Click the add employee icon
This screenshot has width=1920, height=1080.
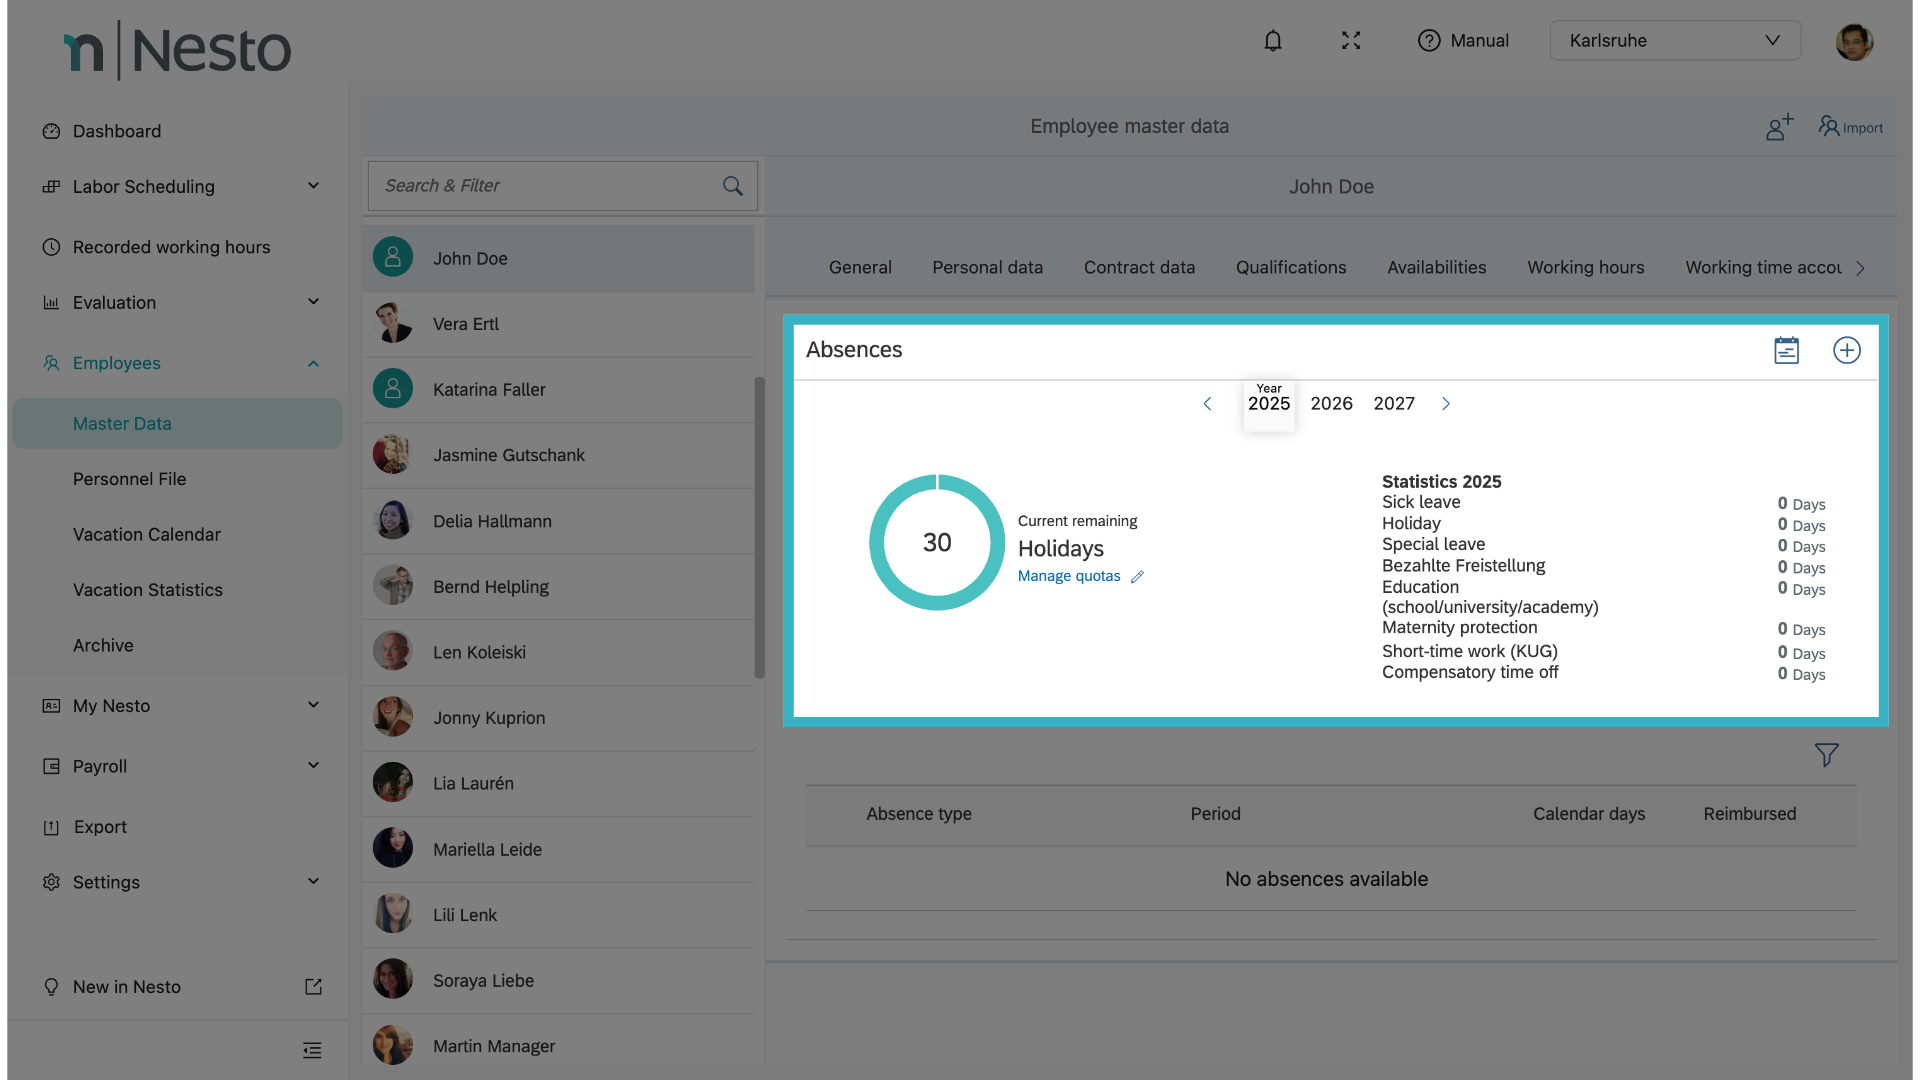[1779, 127]
